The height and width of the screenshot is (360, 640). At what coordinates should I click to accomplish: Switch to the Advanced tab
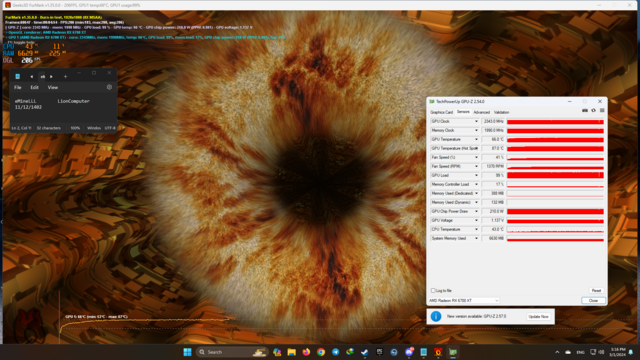(x=482, y=112)
